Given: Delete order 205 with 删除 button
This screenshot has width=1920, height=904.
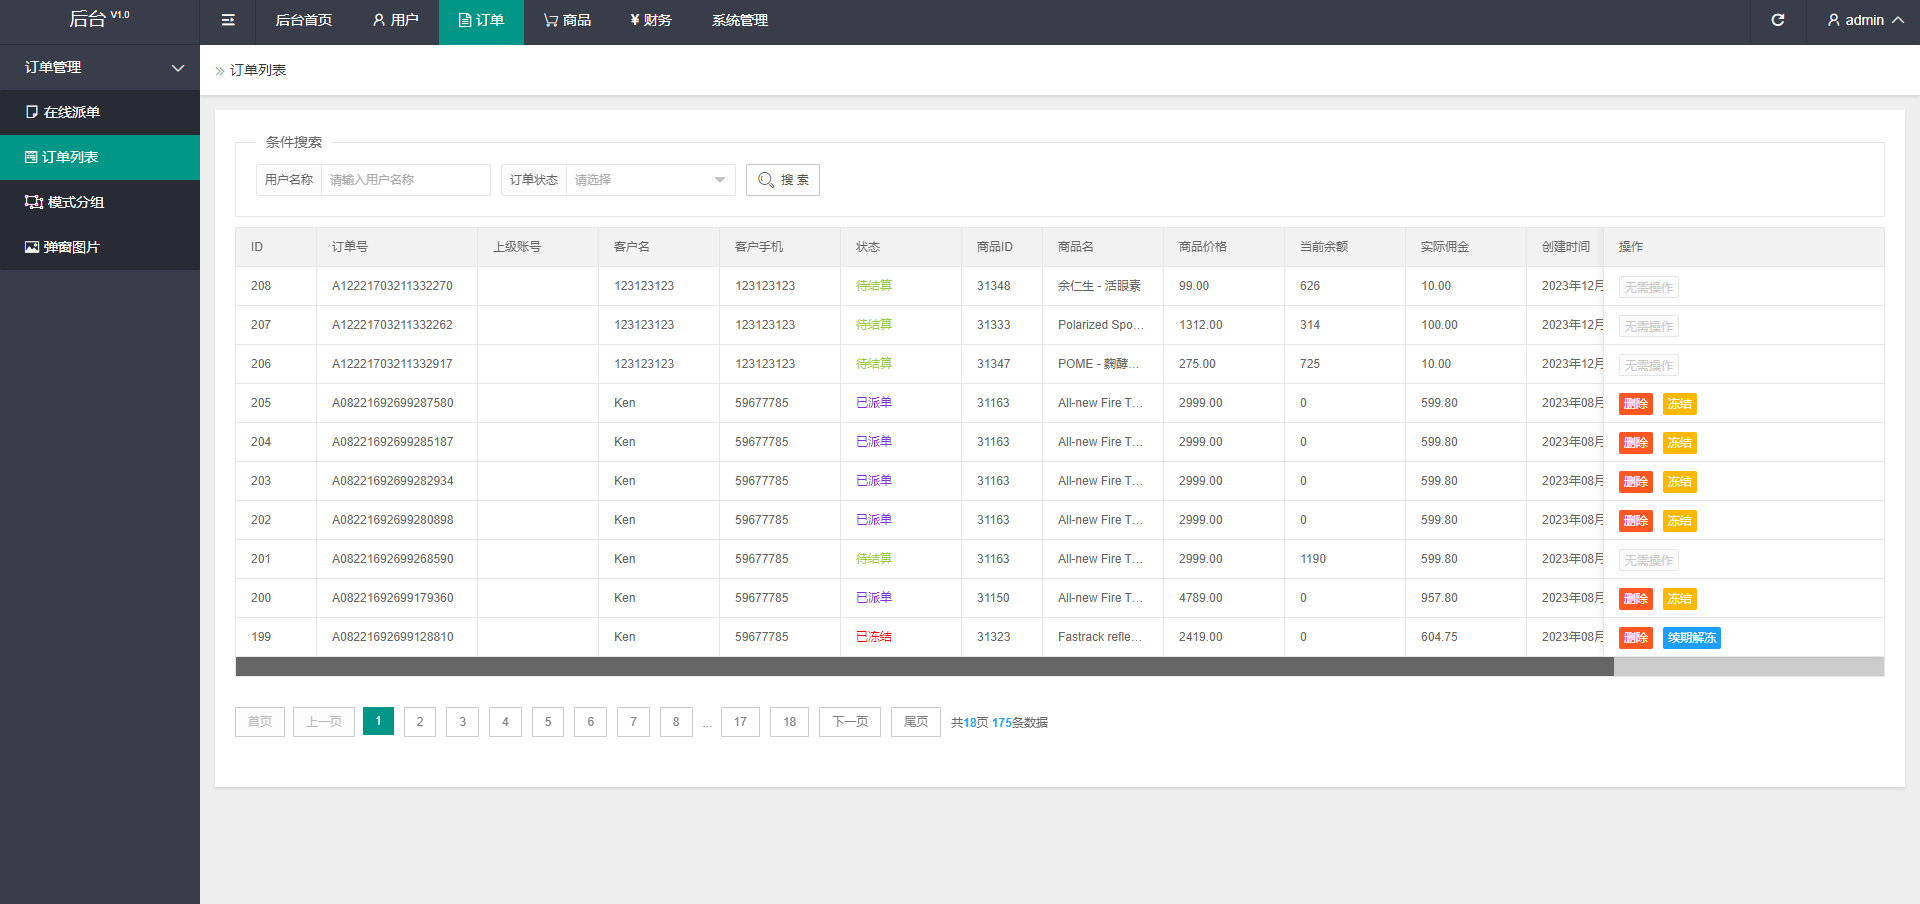Looking at the screenshot, I should click(1635, 404).
